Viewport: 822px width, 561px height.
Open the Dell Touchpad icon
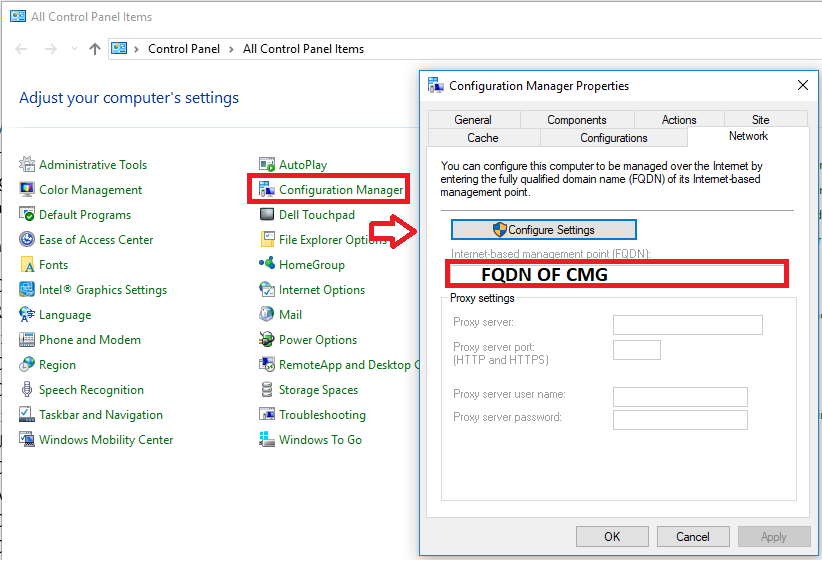267,214
